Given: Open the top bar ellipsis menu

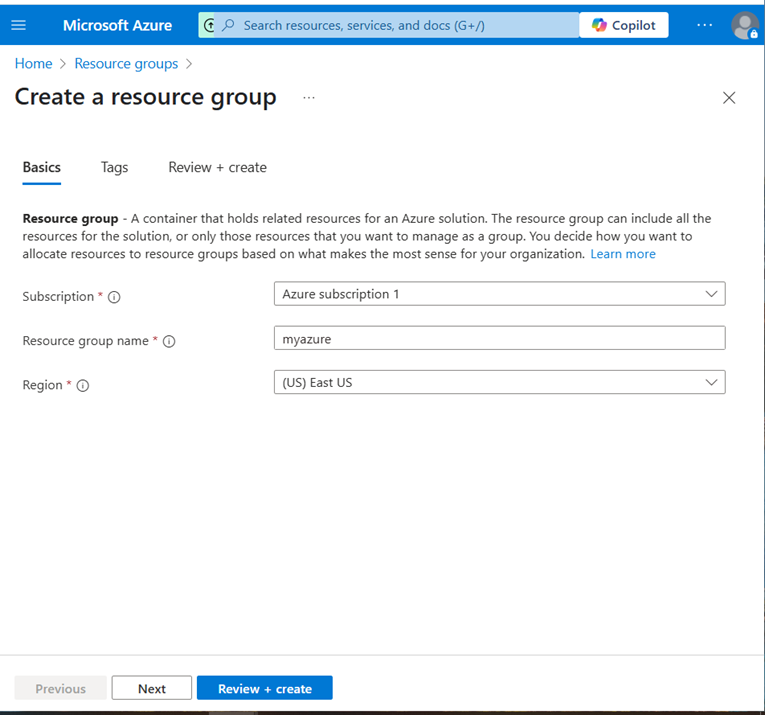Looking at the screenshot, I should point(704,25).
